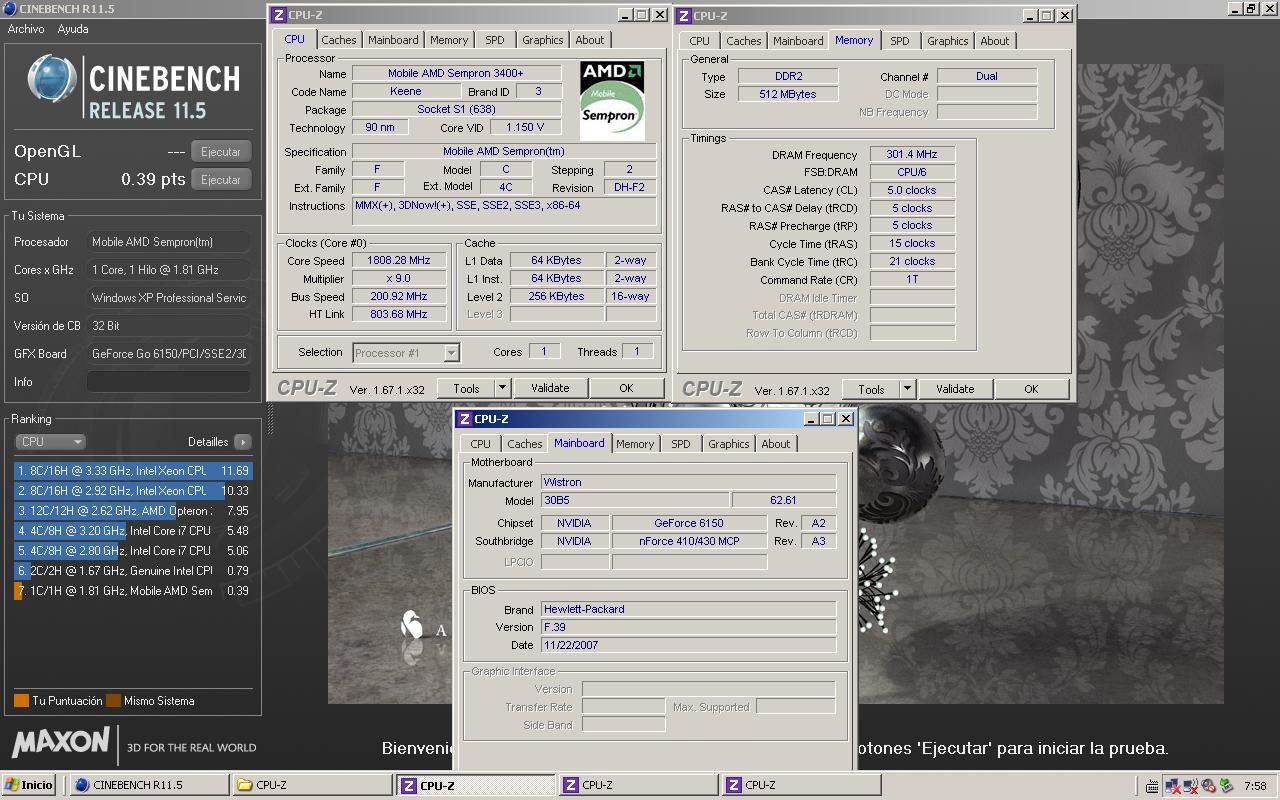Switch to Memory tab in Mainboard window
Viewport: 1280px width, 800px height.
(635, 444)
